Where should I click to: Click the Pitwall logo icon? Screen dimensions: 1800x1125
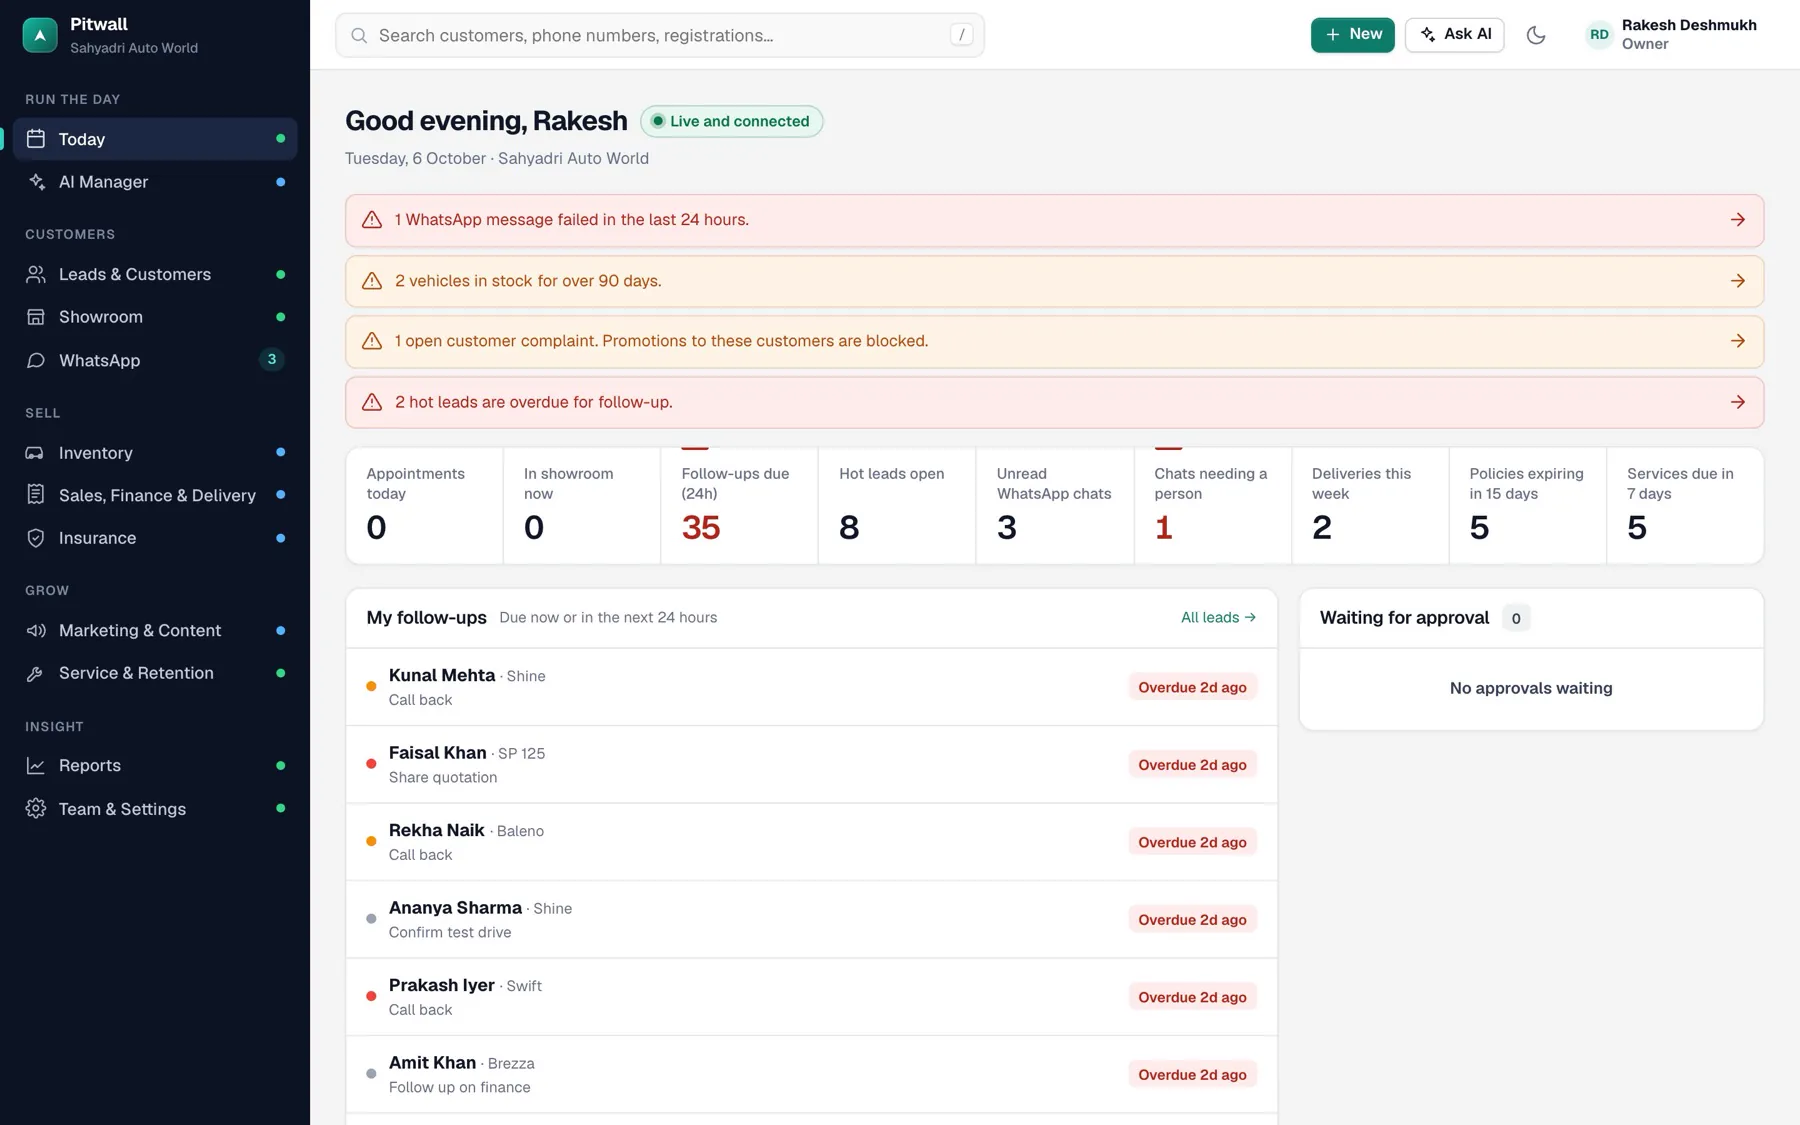(x=40, y=35)
